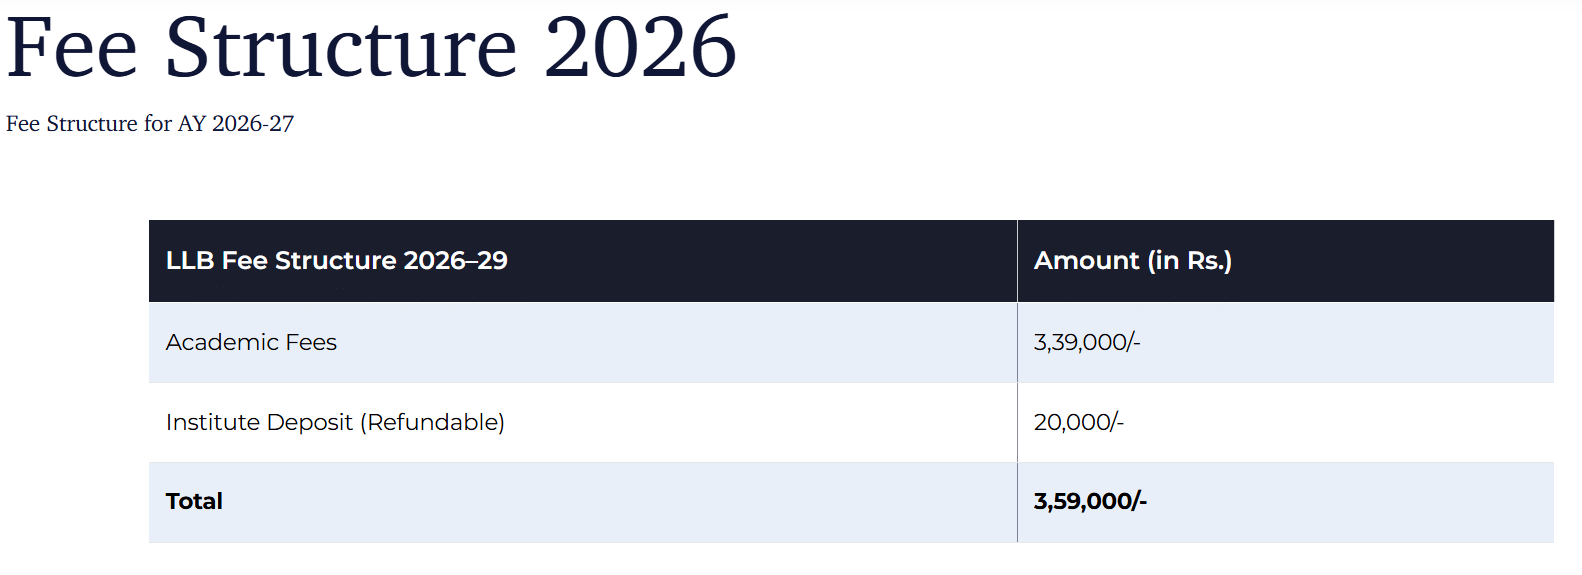Click the word "Structure" in the large heading

(341, 48)
